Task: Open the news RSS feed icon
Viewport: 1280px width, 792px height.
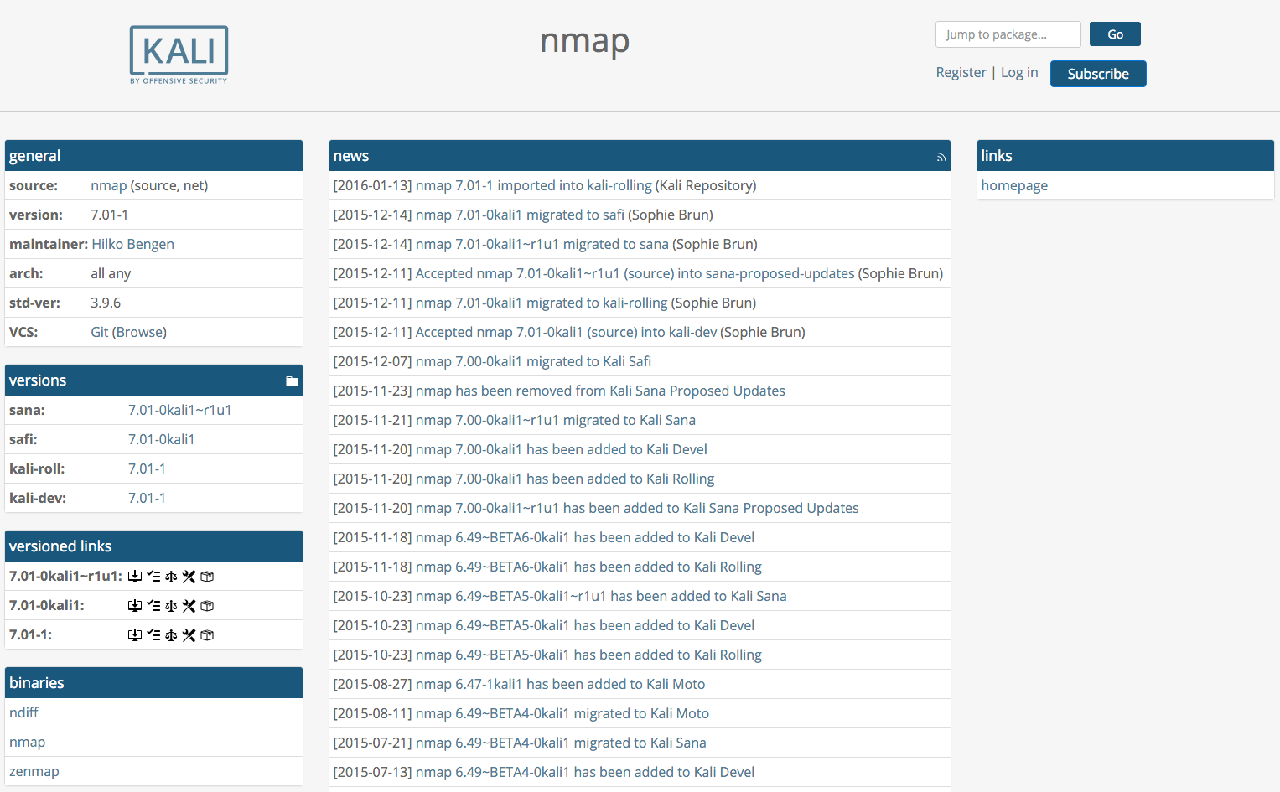Action: coord(941,157)
